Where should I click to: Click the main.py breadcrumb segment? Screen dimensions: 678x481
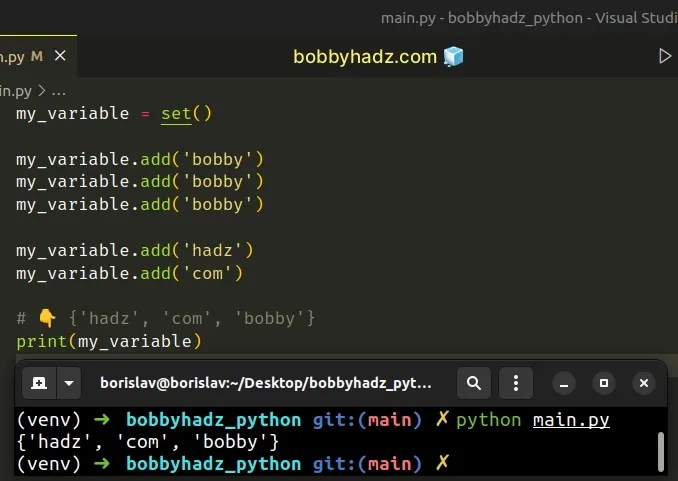[16, 91]
